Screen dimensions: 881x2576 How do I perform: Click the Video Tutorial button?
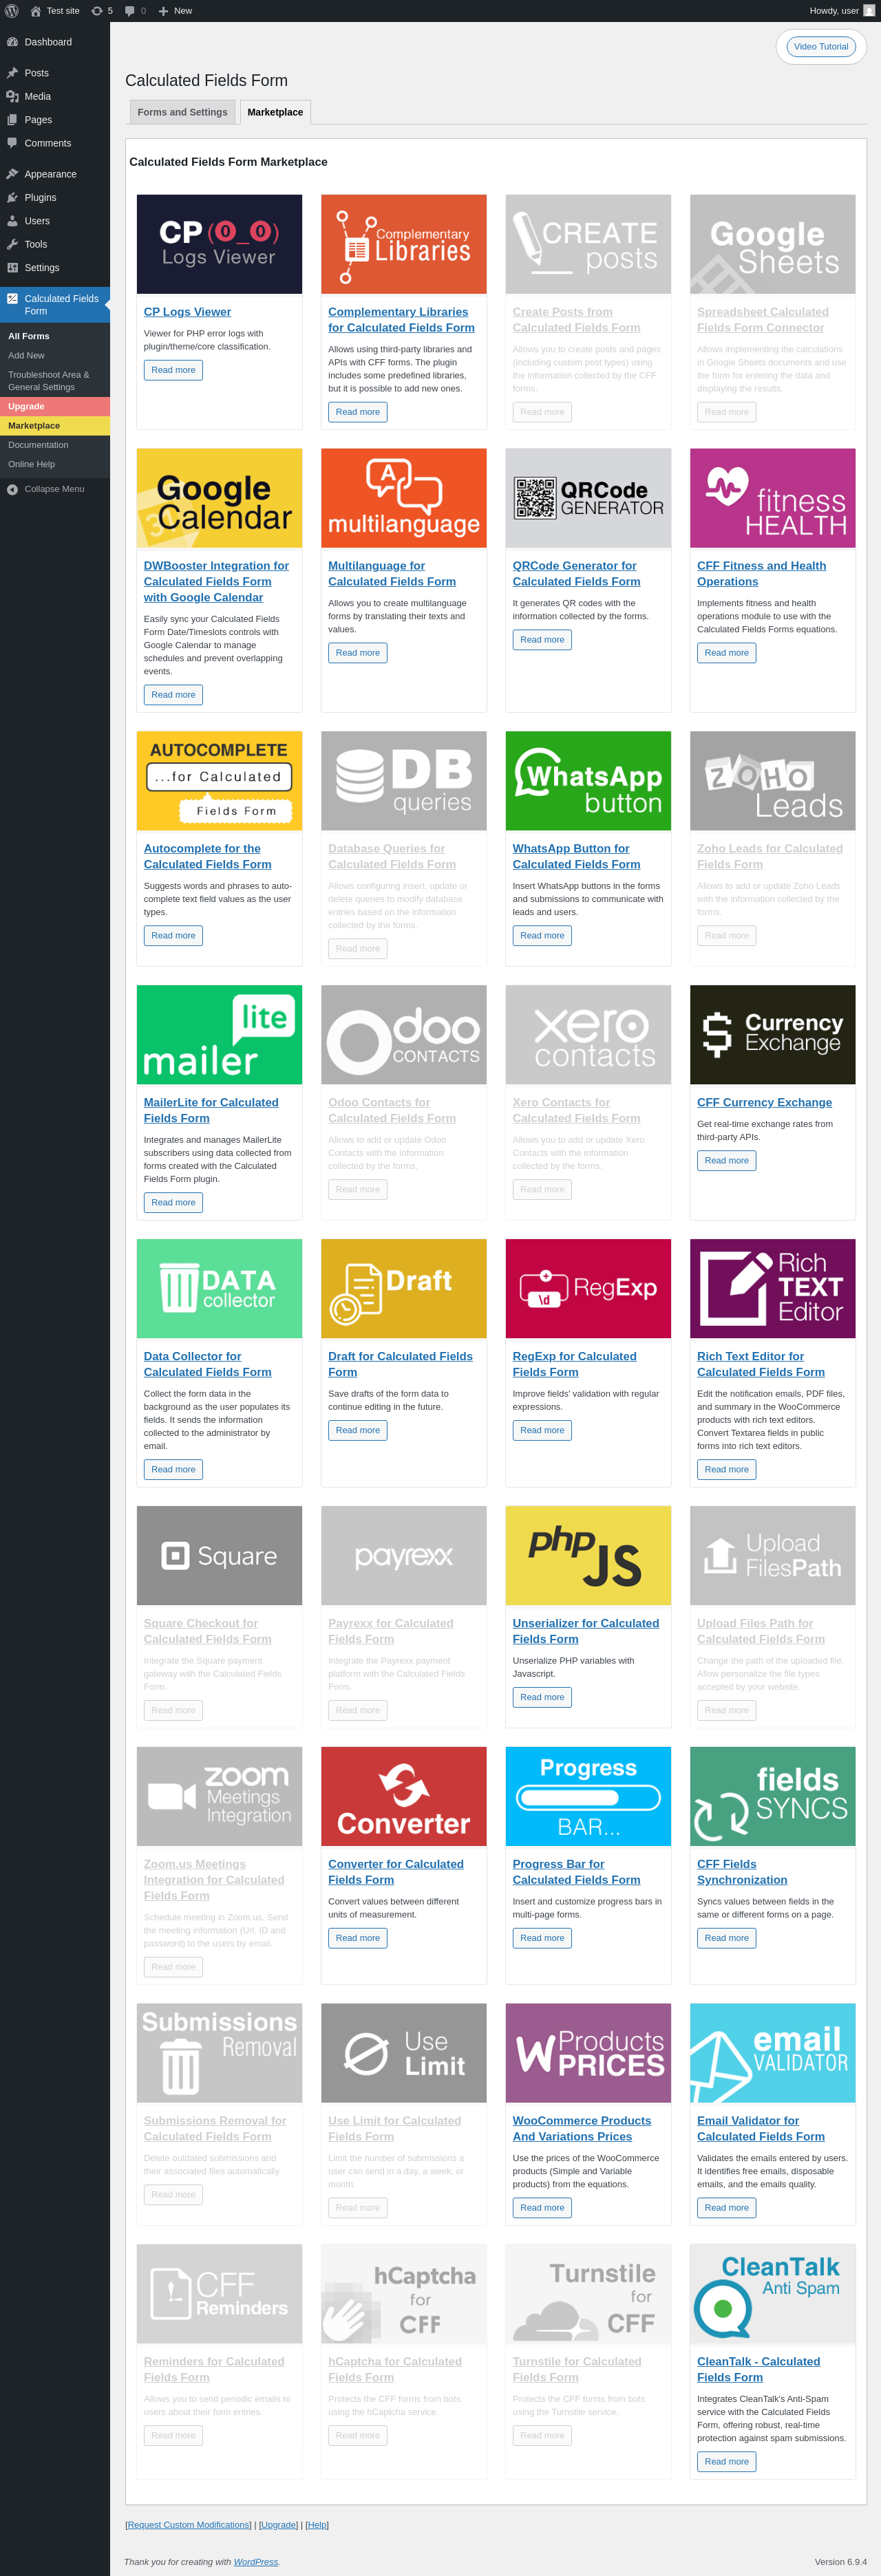821,47
